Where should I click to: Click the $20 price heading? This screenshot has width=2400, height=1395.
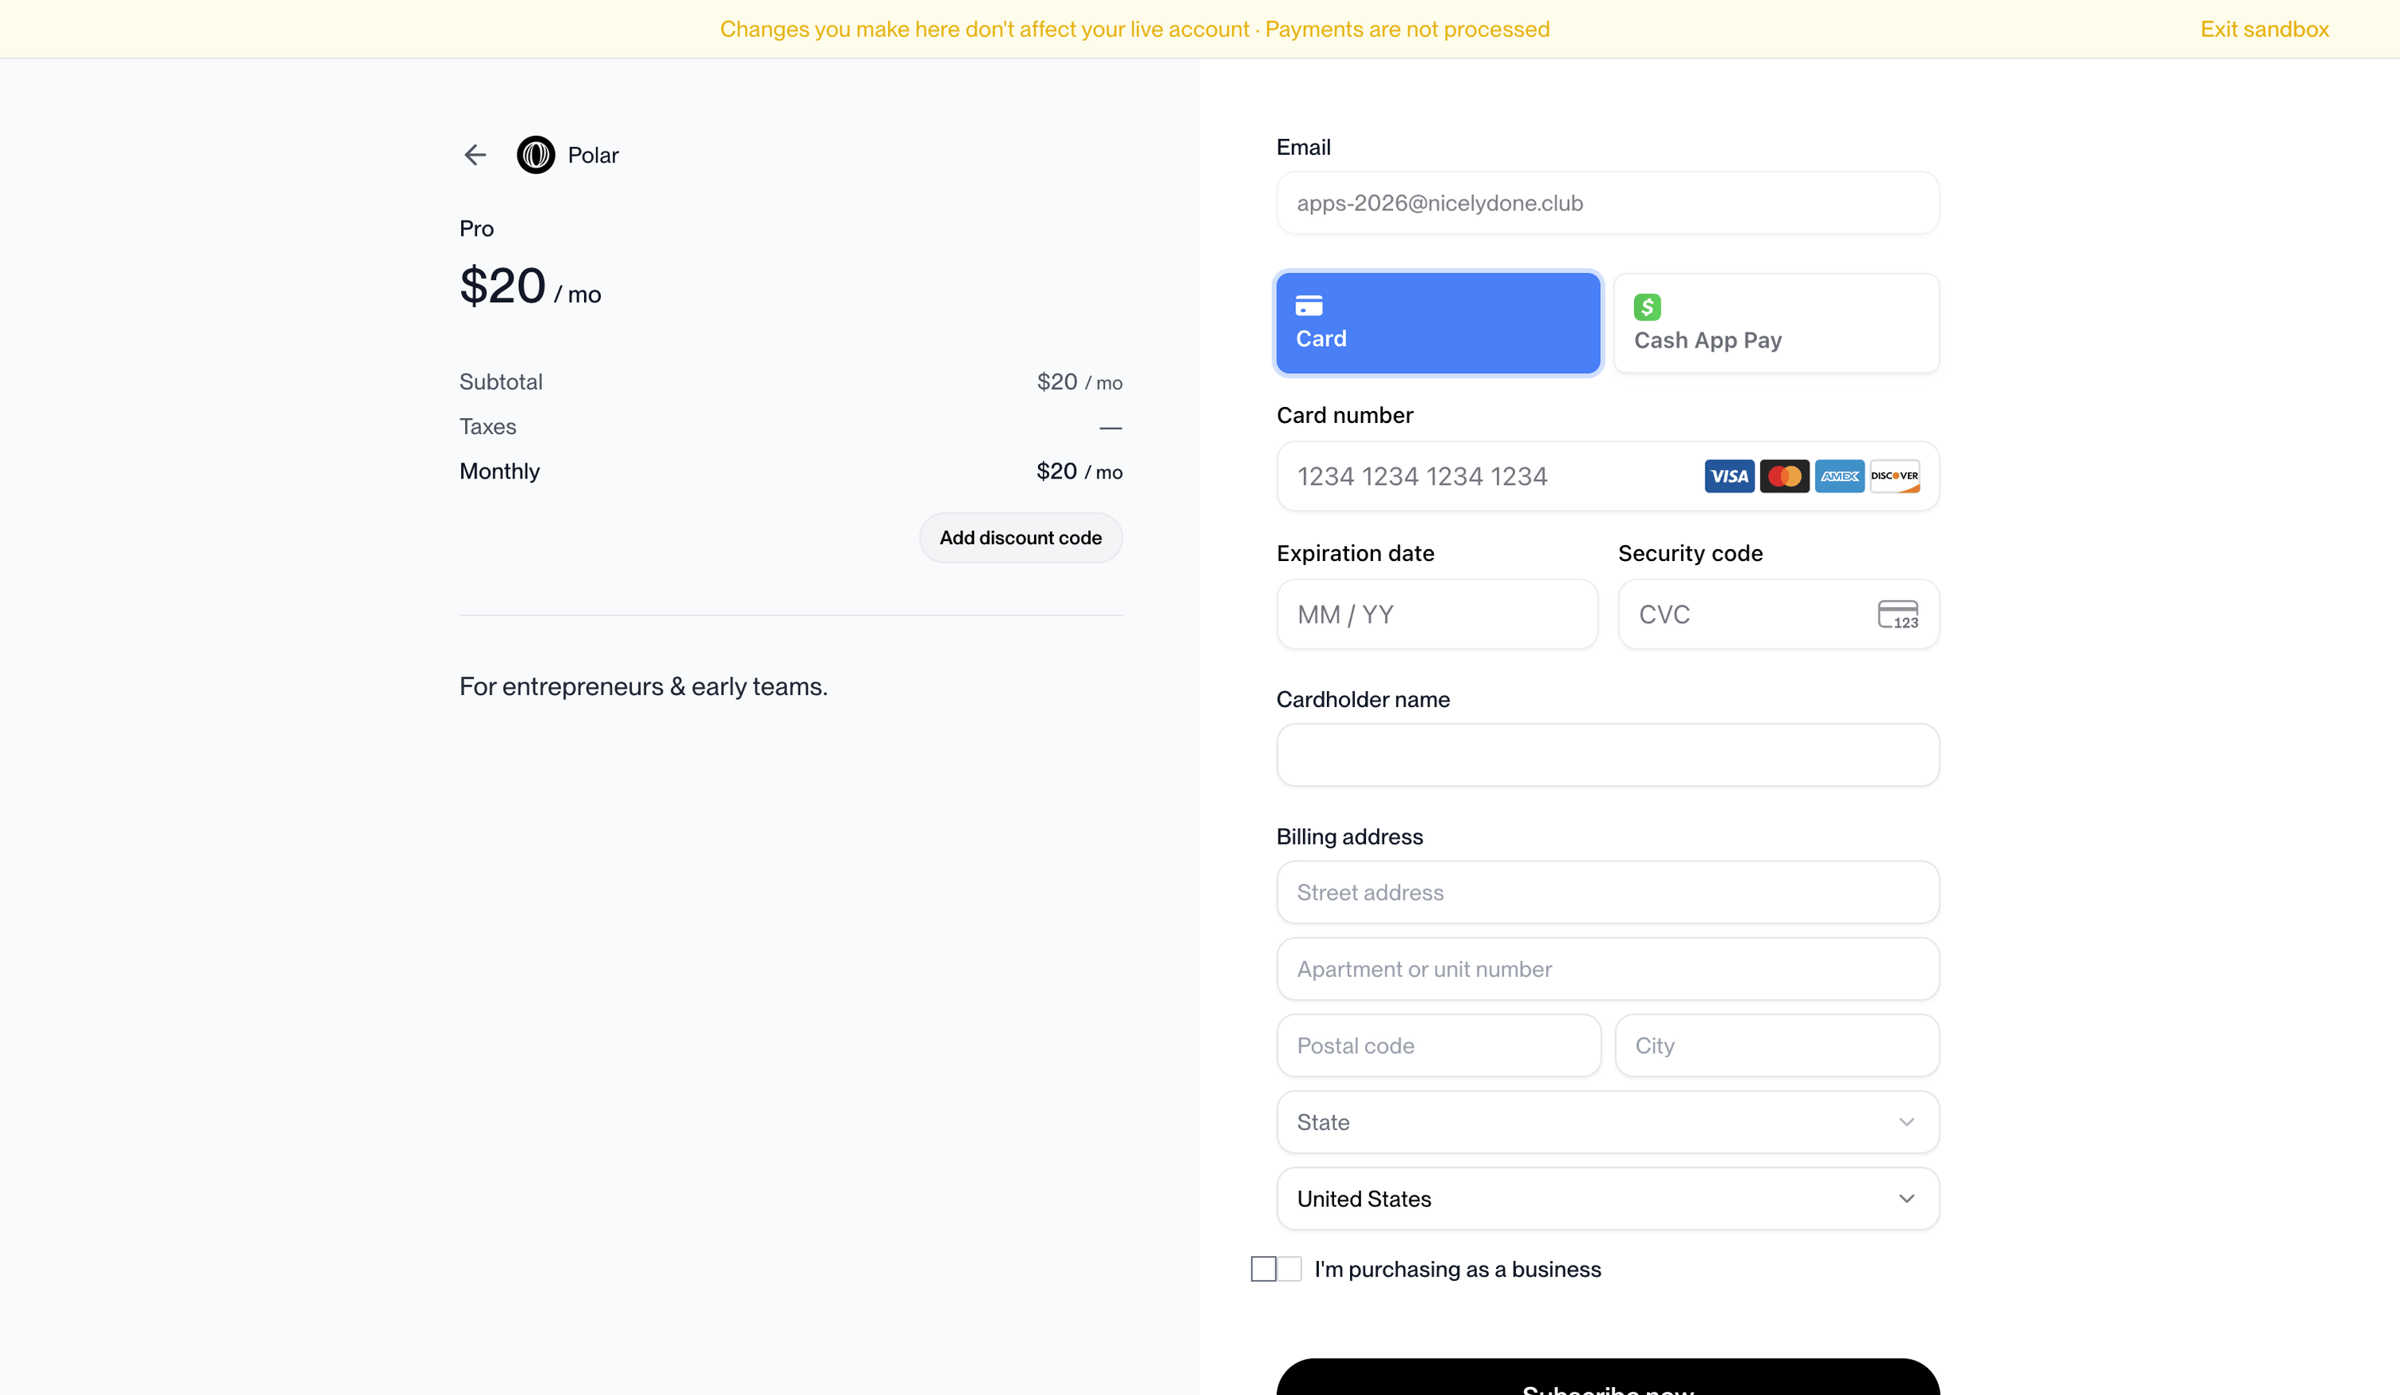[x=502, y=286]
